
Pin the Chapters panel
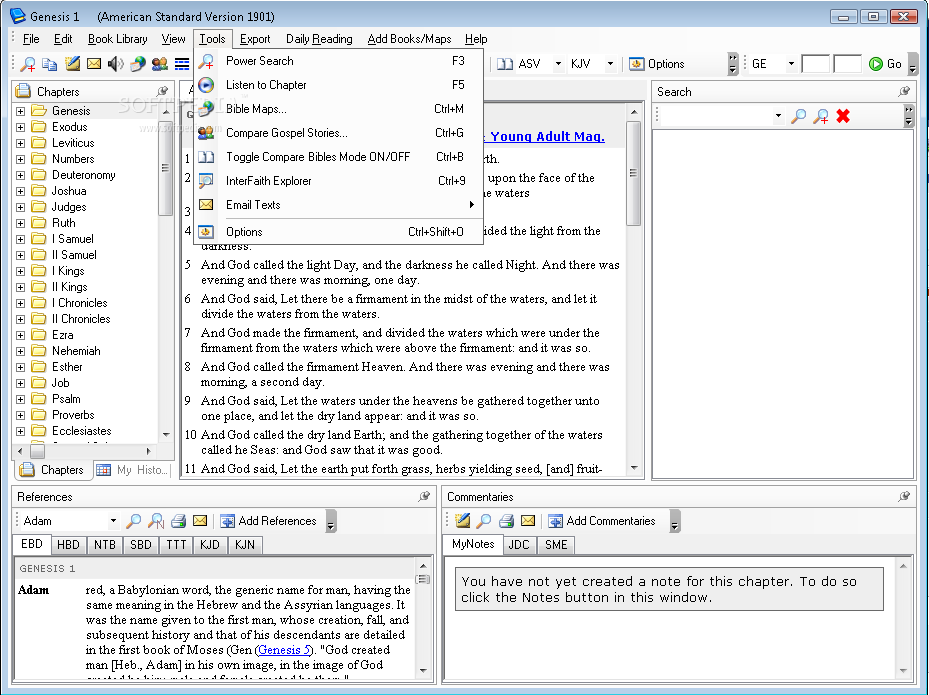(x=162, y=91)
